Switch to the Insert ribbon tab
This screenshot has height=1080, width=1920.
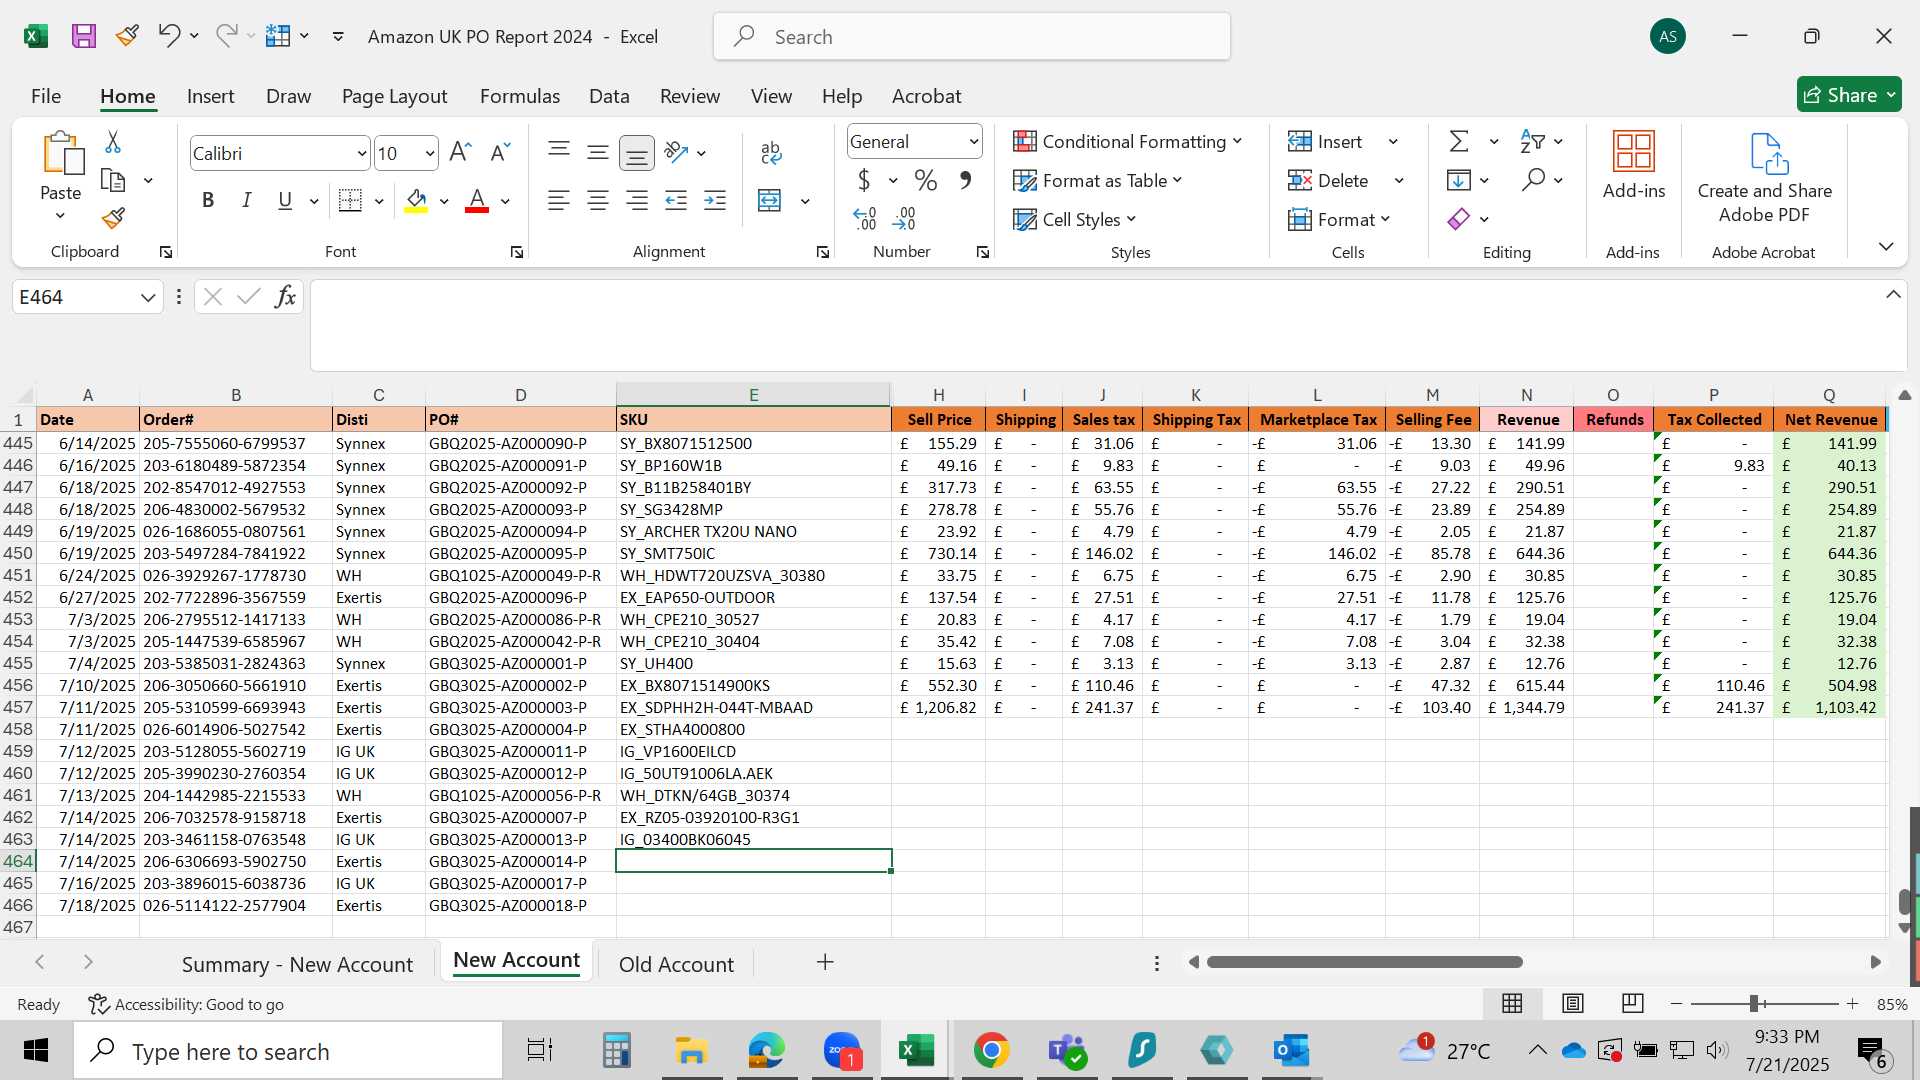(x=210, y=96)
